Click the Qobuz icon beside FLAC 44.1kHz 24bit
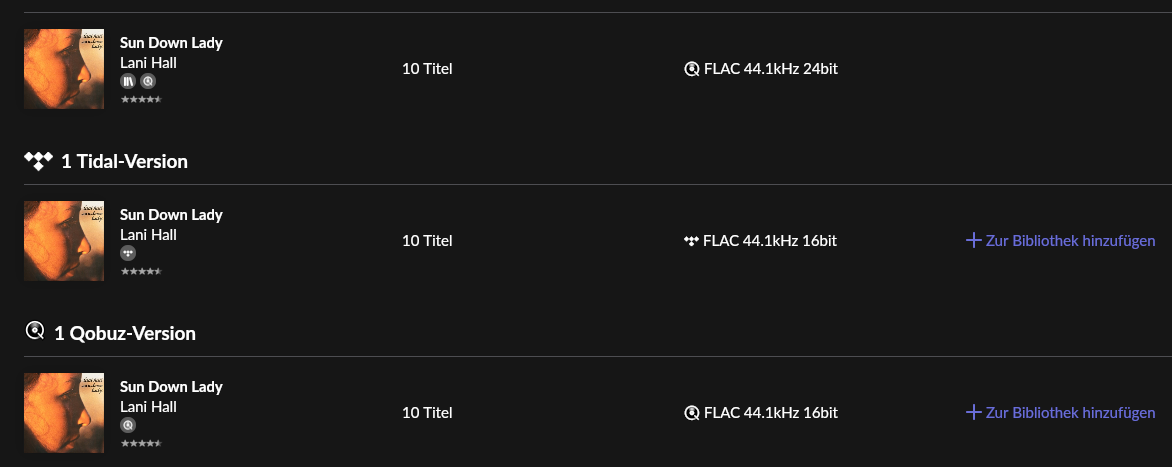Viewport: 1172px width, 467px height. click(x=692, y=69)
